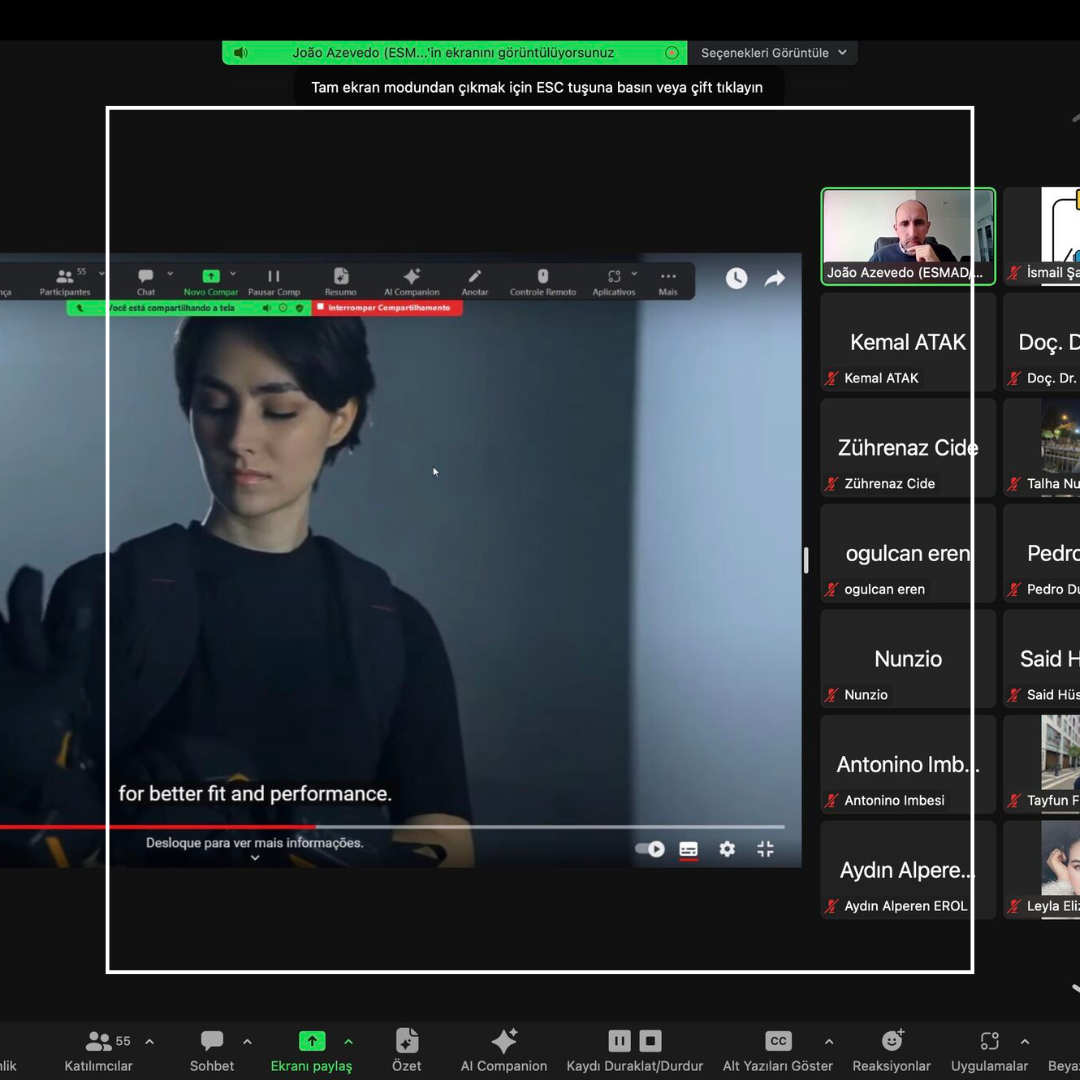The height and width of the screenshot is (1080, 1080).
Task: Click Novo Compar in the shared toolbar
Action: click(210, 282)
